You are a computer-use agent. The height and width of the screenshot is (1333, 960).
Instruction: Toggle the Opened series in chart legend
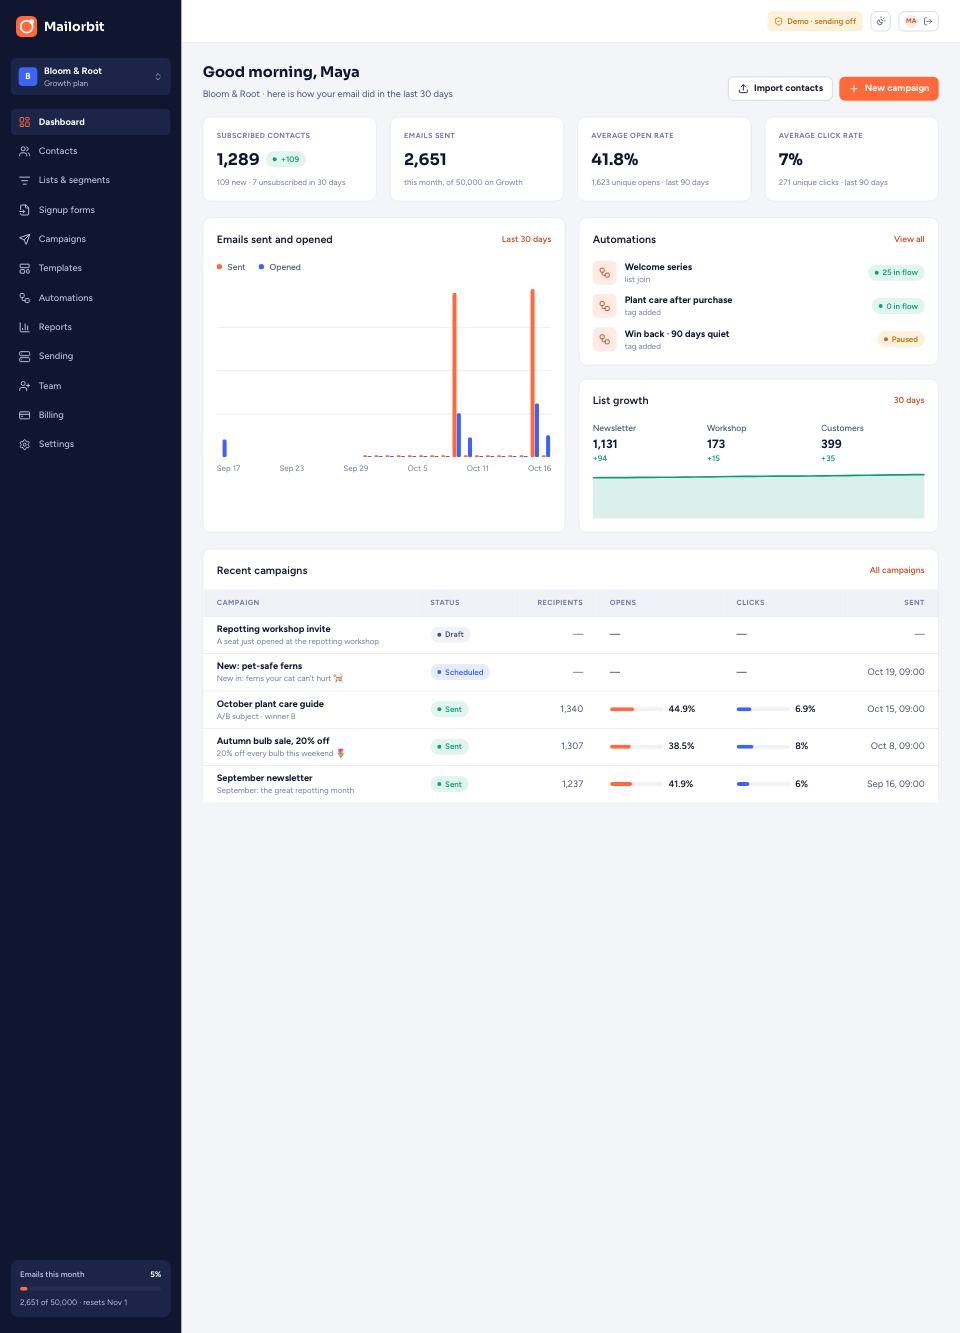[279, 267]
